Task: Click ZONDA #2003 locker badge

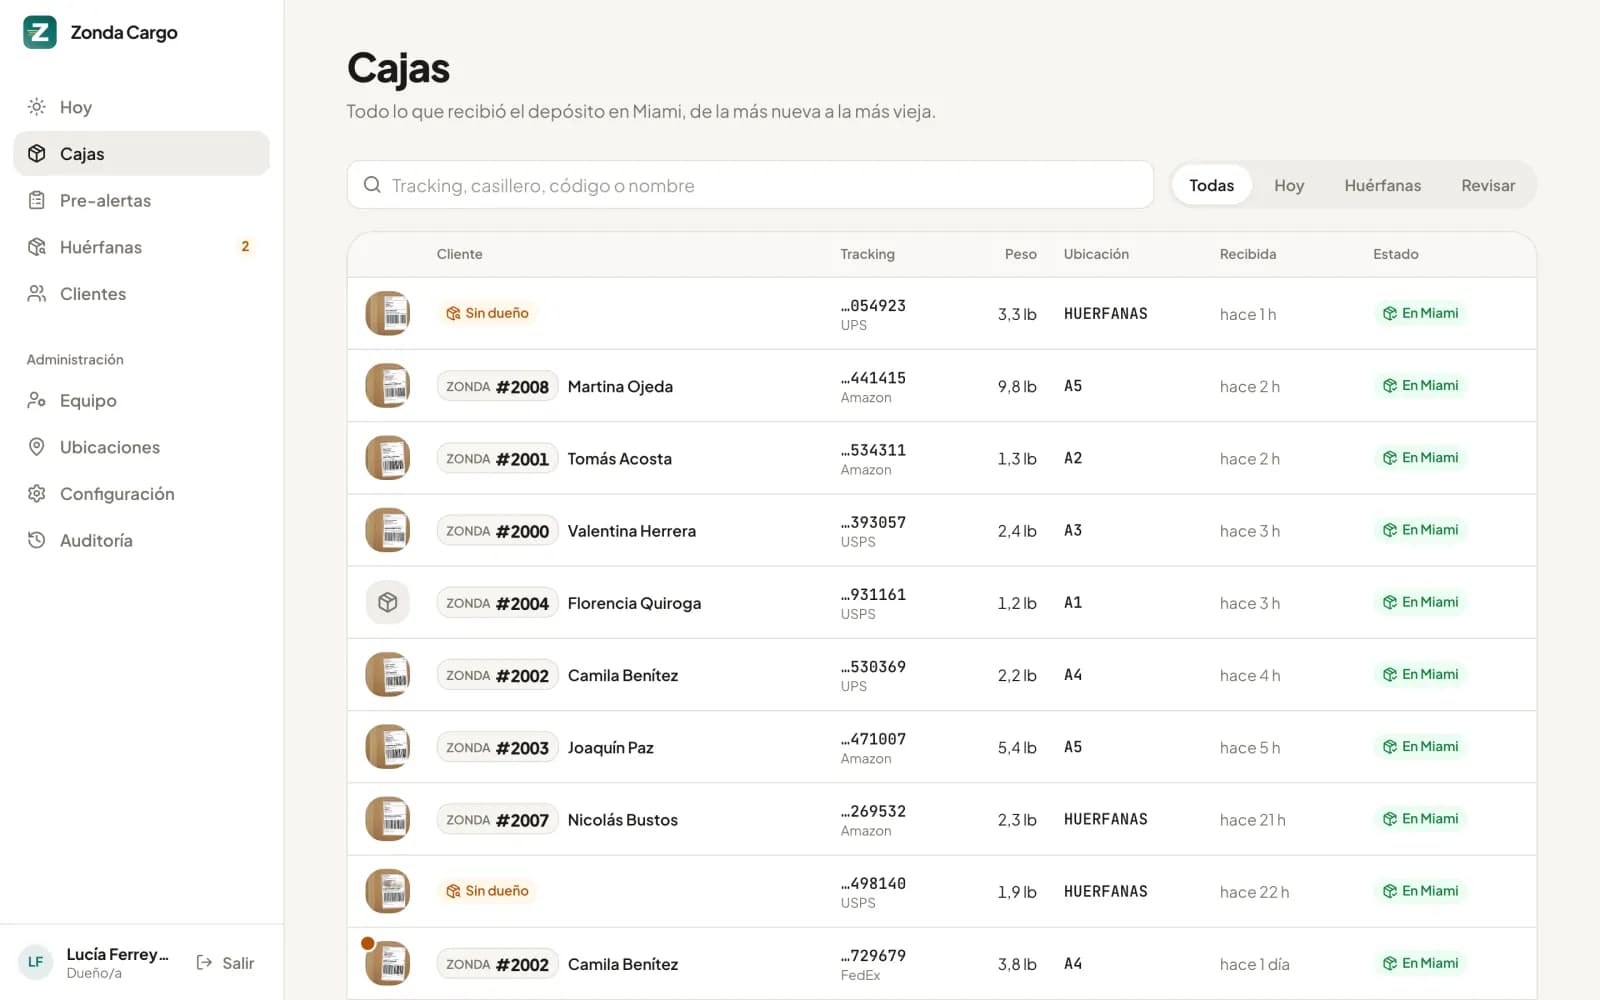Action: (497, 748)
